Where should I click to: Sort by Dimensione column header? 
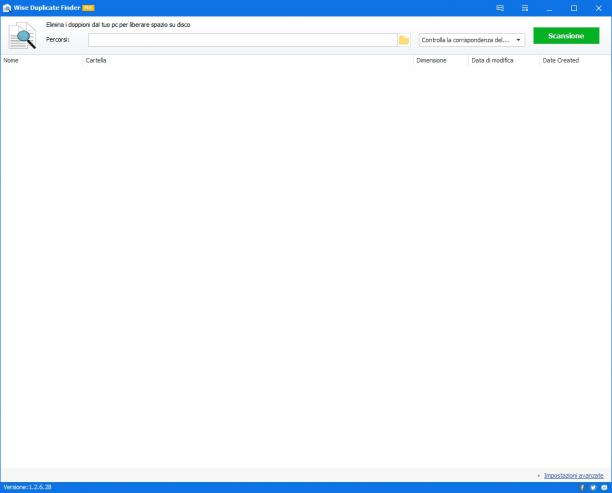pyautogui.click(x=431, y=61)
